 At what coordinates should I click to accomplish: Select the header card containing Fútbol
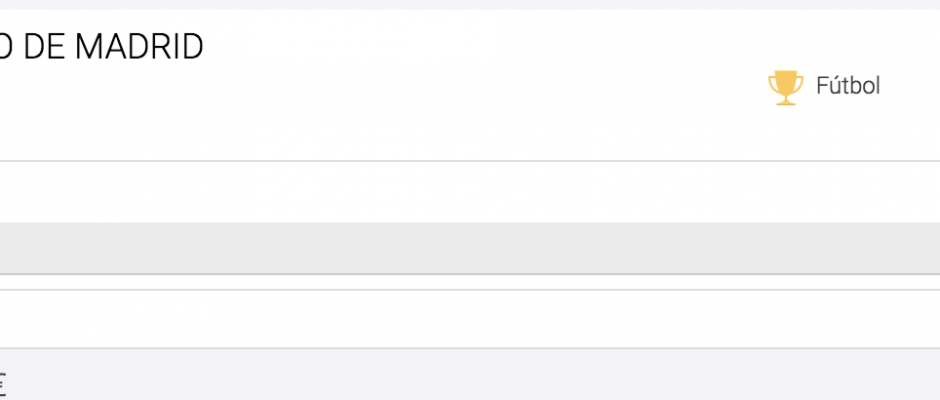point(470,85)
